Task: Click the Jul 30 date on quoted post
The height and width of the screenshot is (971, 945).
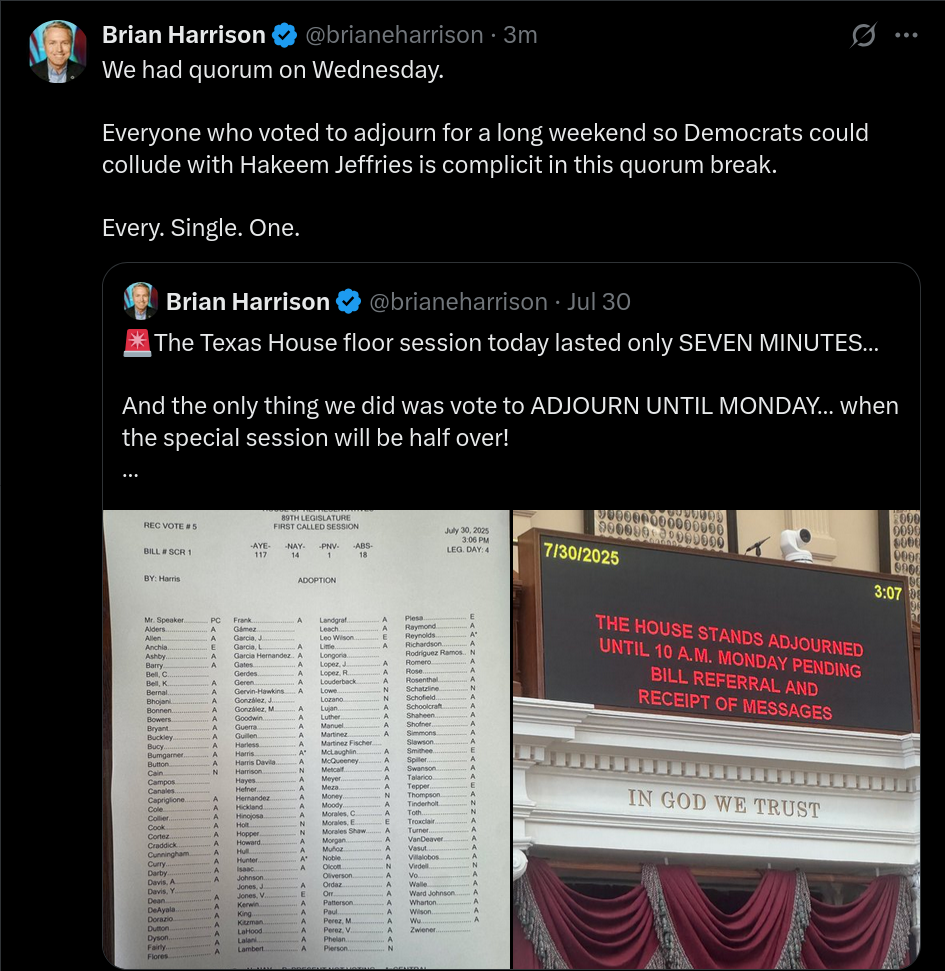Action: (599, 302)
